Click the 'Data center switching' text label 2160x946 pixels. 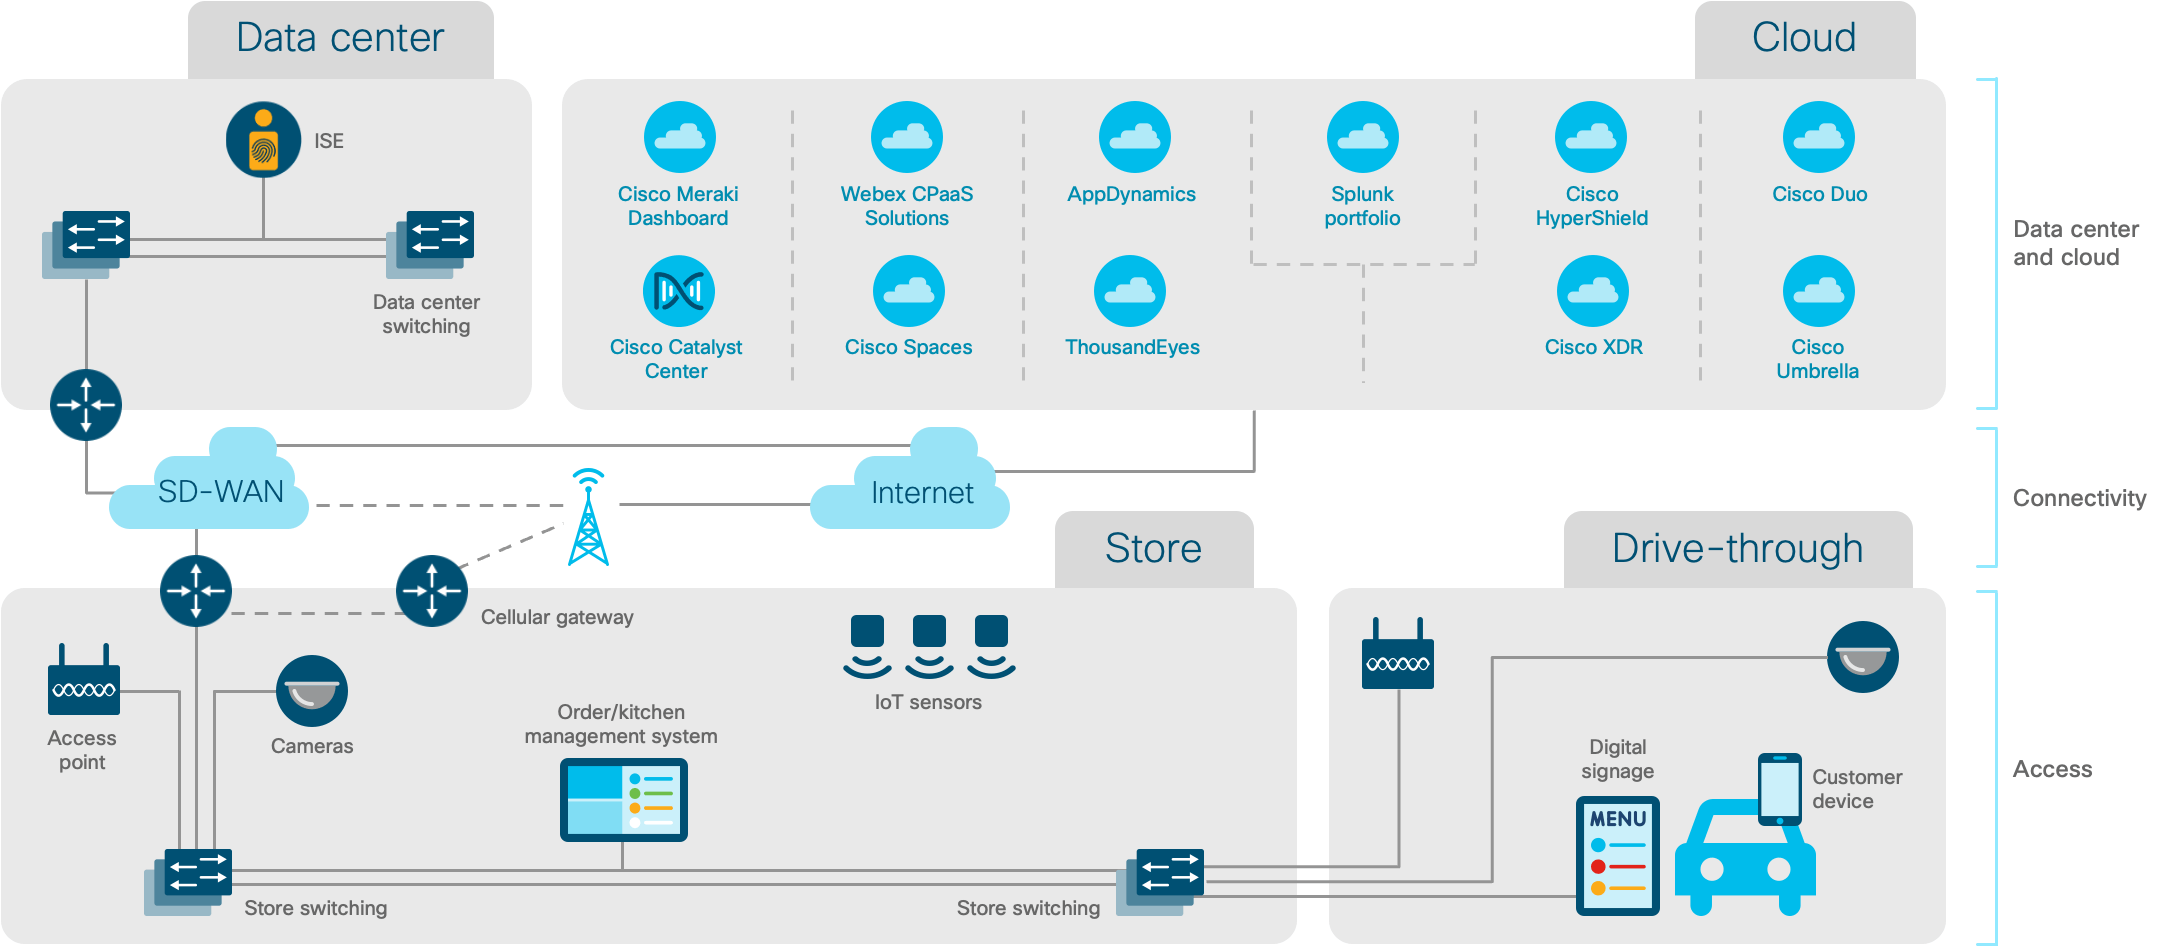click(x=426, y=314)
